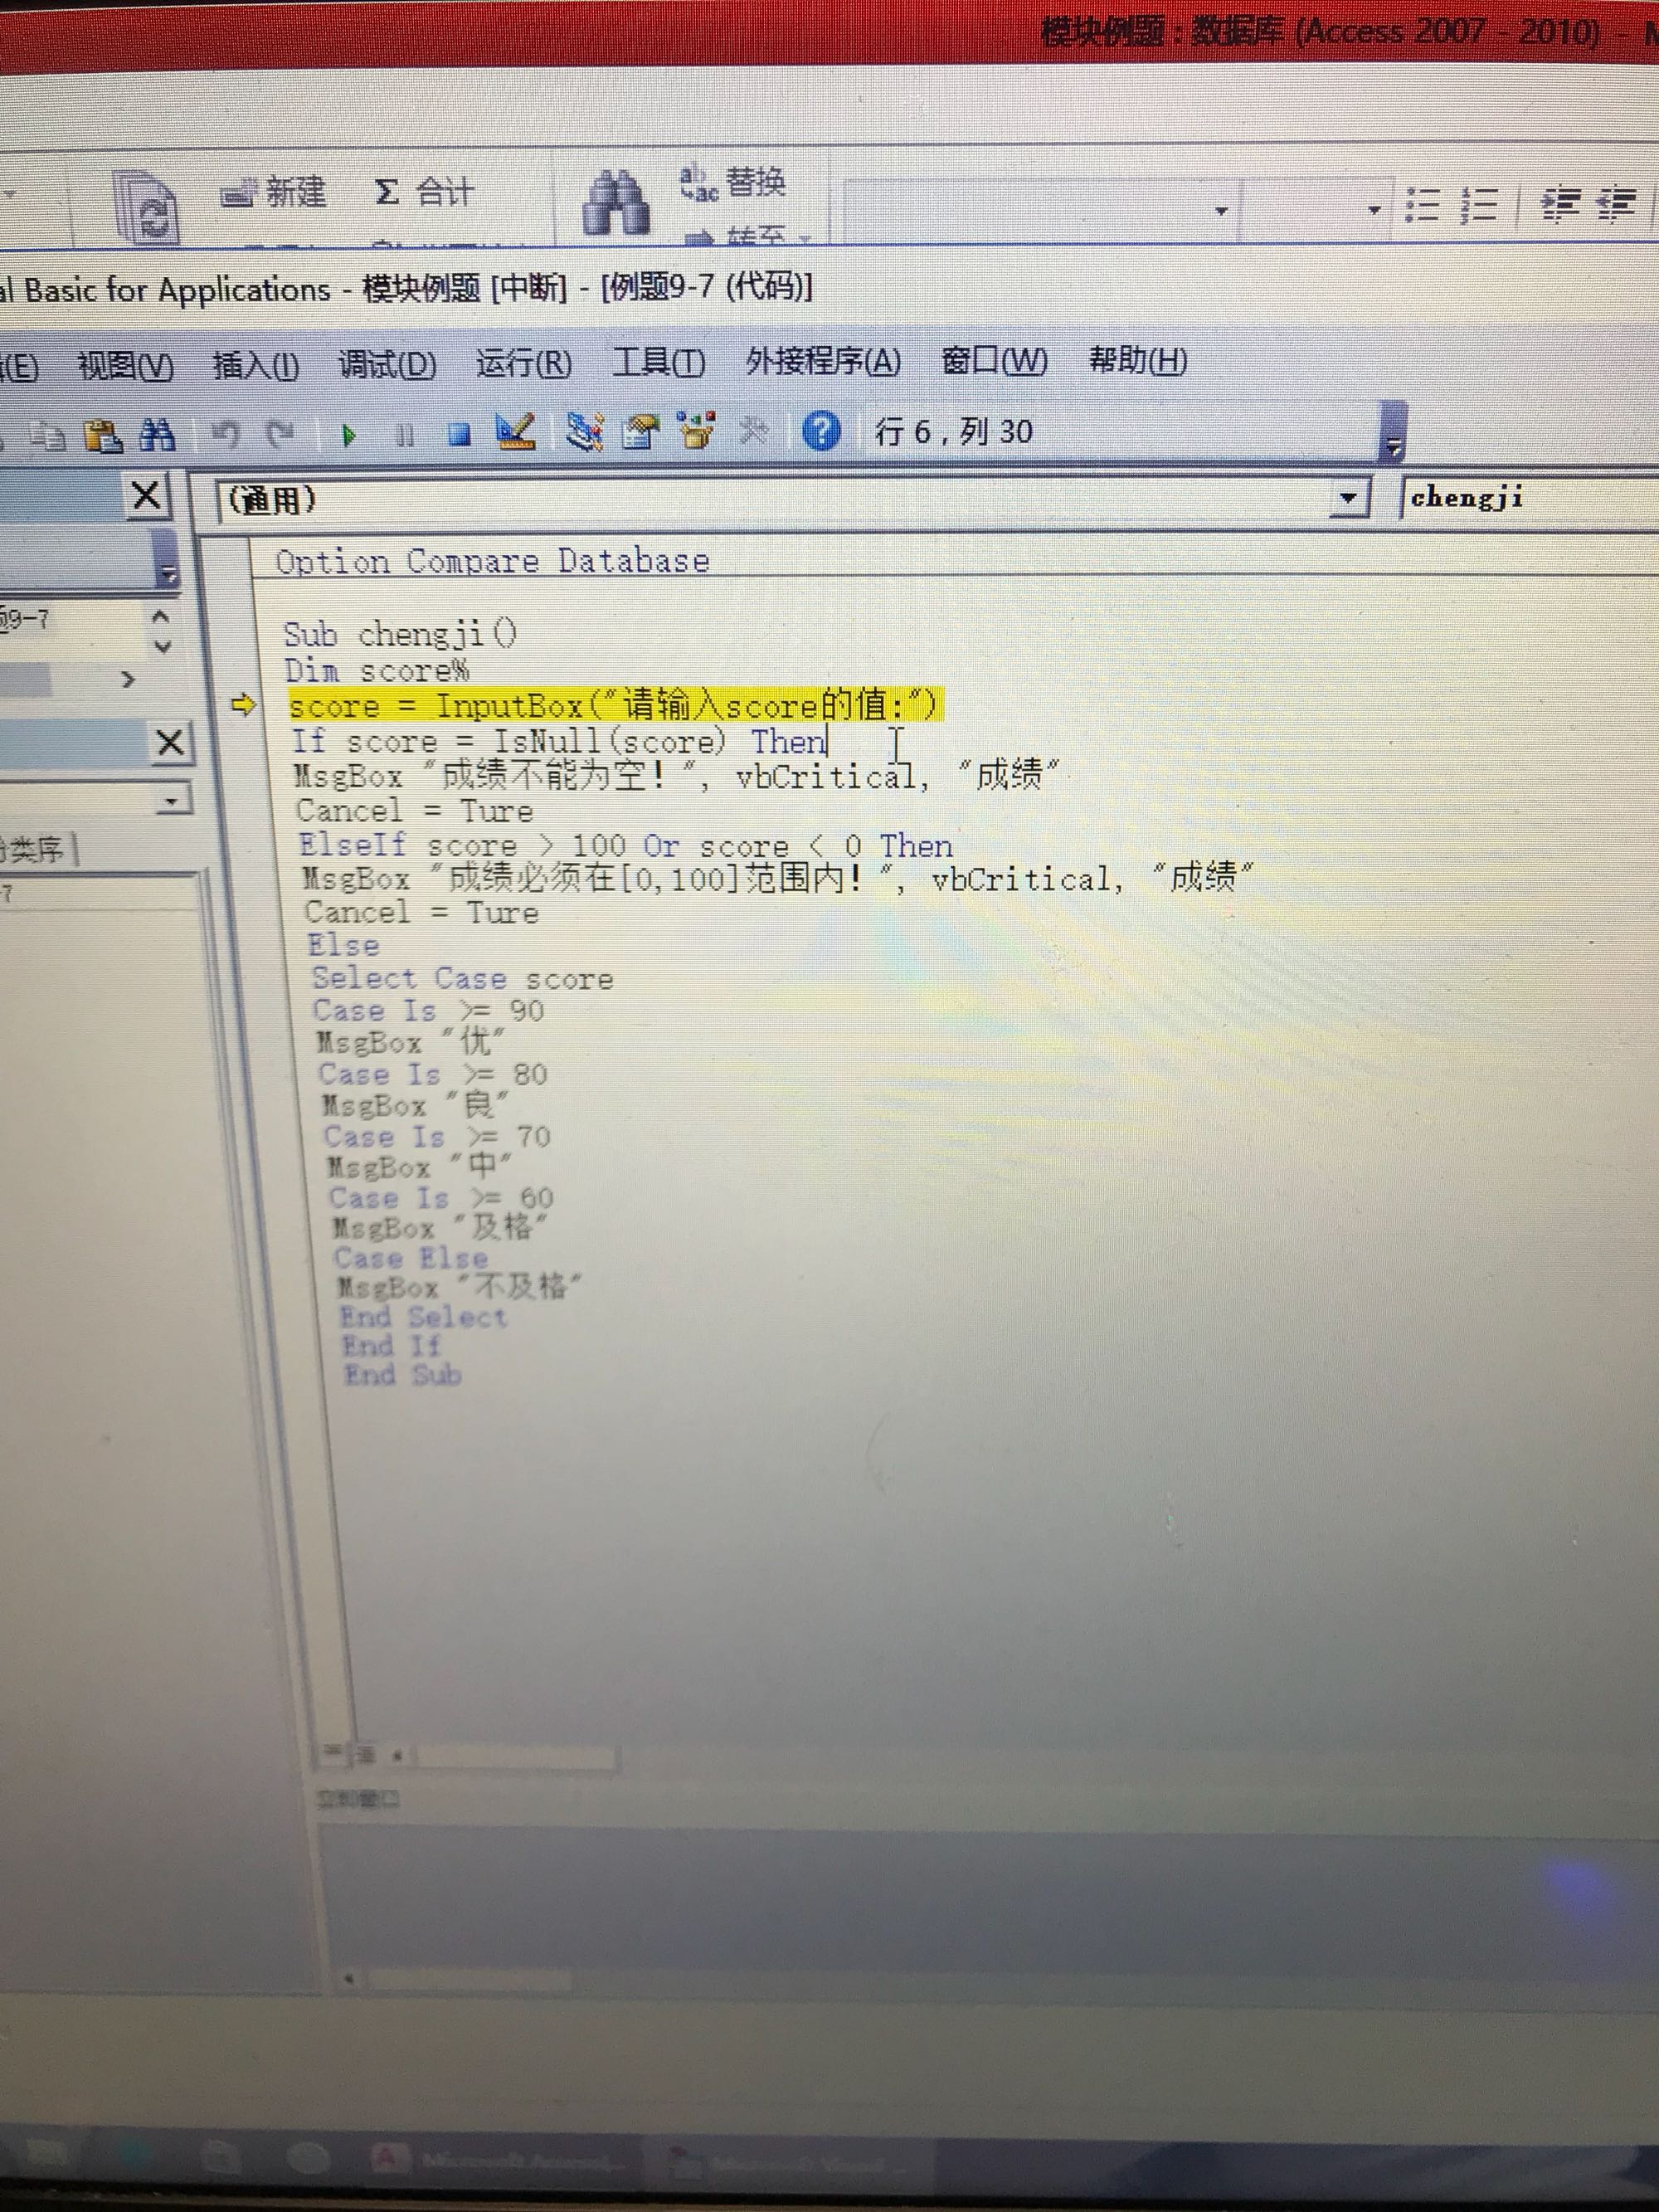Click the Paste clipboard toolbar icon

pyautogui.click(x=102, y=436)
